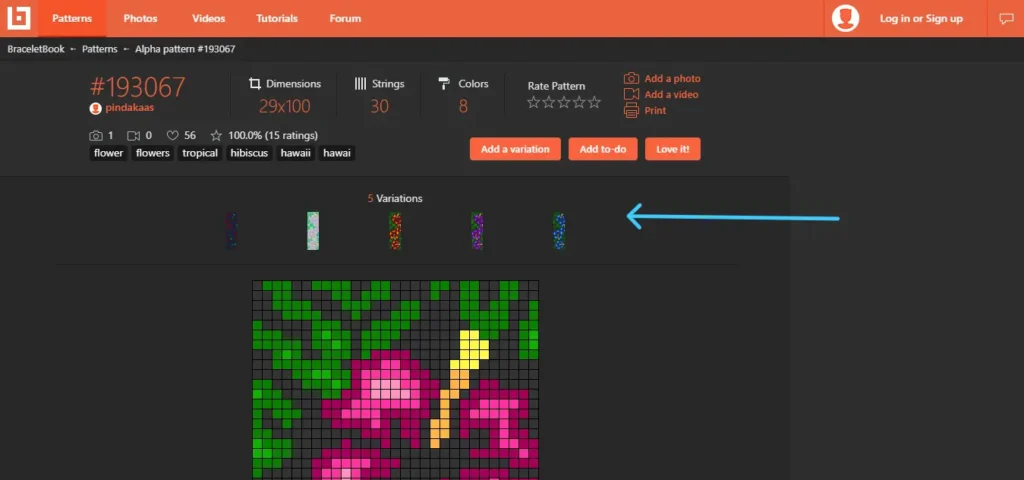This screenshot has width=1024, height=480.
Task: Go to BraceletBook breadcrumb link
Action: (36, 49)
